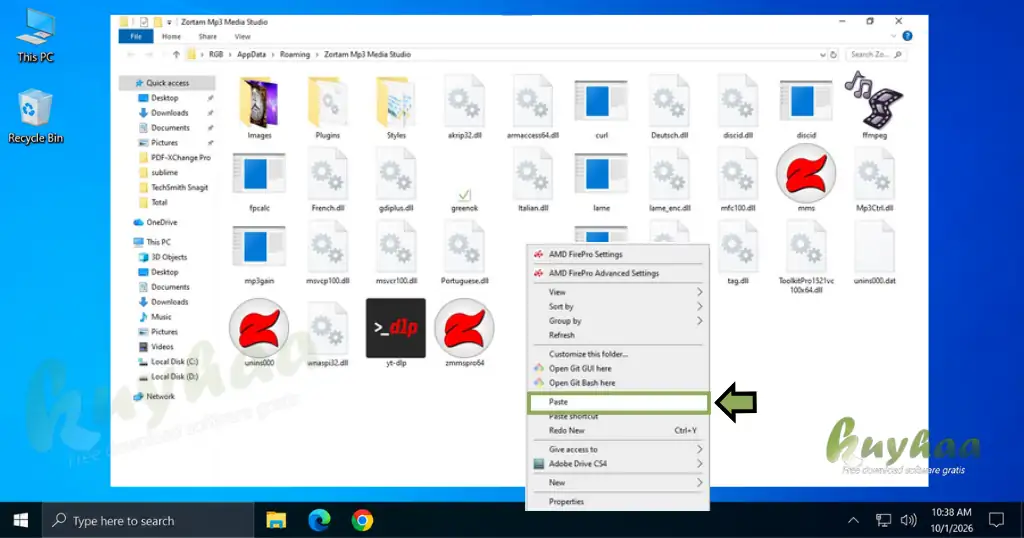Open the Plugins folder
Image resolution: width=1024 pixels, height=538 pixels.
[x=328, y=103]
